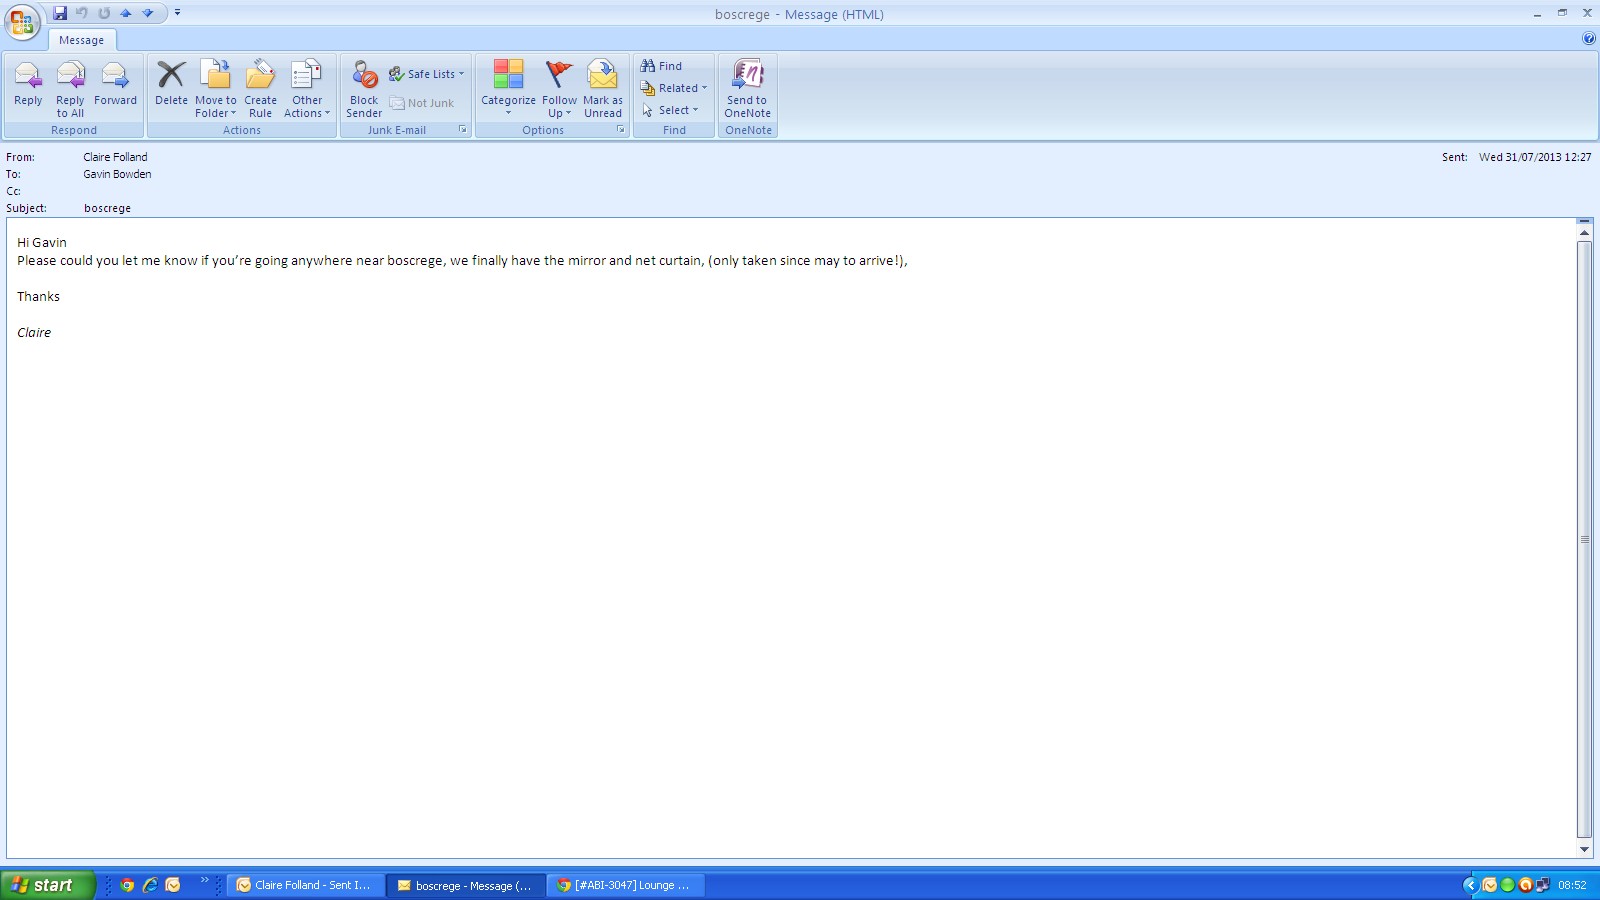This screenshot has height=900, width=1600.
Task: Switch to the Message ribbon tab
Action: [82, 40]
